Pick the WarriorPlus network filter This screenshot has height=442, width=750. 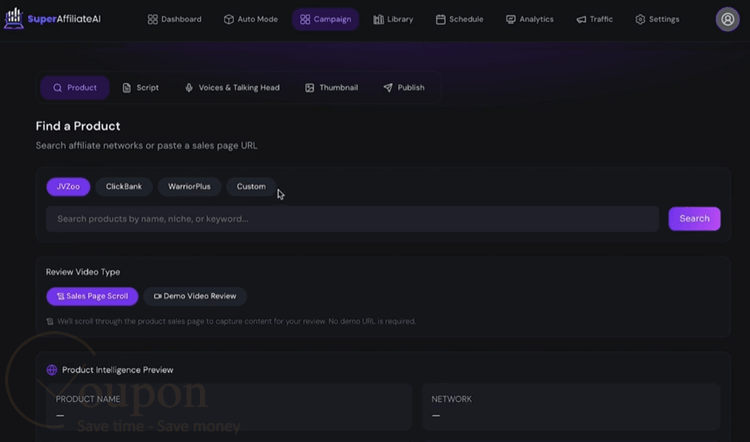(x=189, y=187)
